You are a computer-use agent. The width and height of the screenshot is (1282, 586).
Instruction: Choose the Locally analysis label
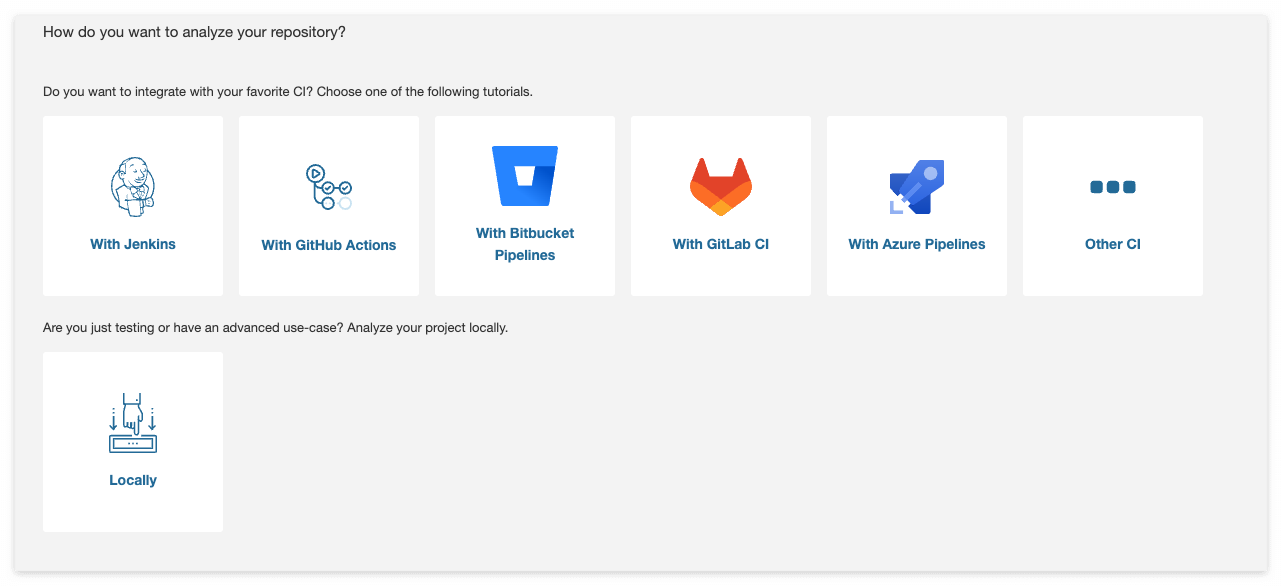(133, 480)
